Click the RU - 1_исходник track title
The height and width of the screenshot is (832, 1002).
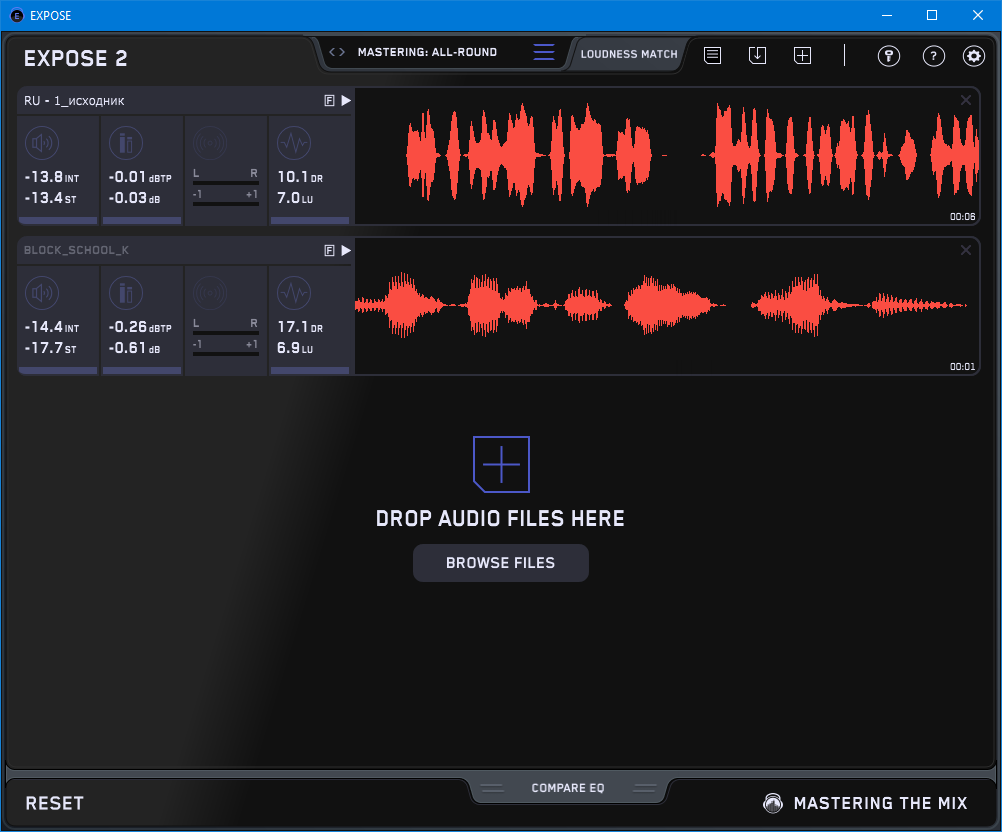pyautogui.click(x=74, y=101)
